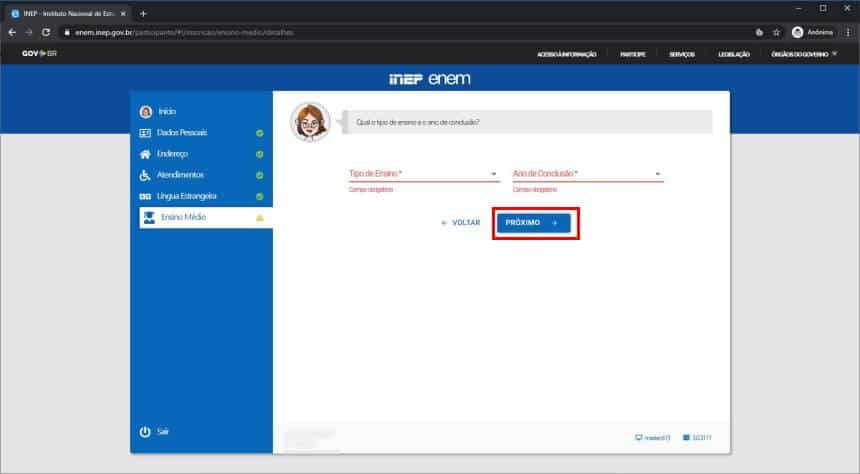Screen dimensions: 860x474
Task: Click the graduate icon for Ensino Médio
Action: pos(149,217)
